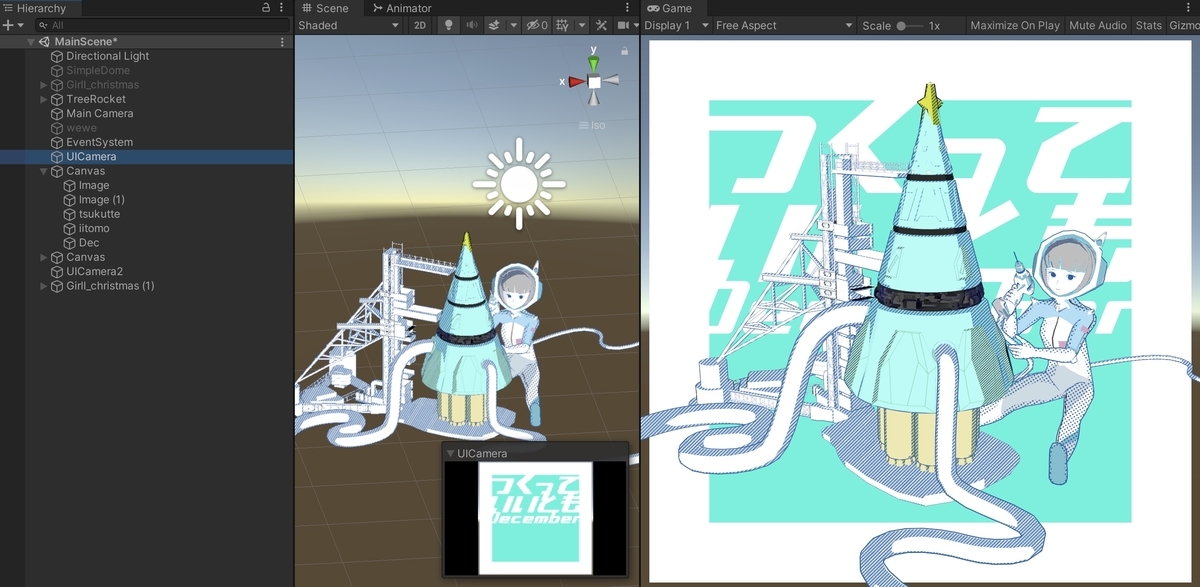Select the Directional Light in the Hierarchy
This screenshot has height=587, width=1200.
point(106,56)
